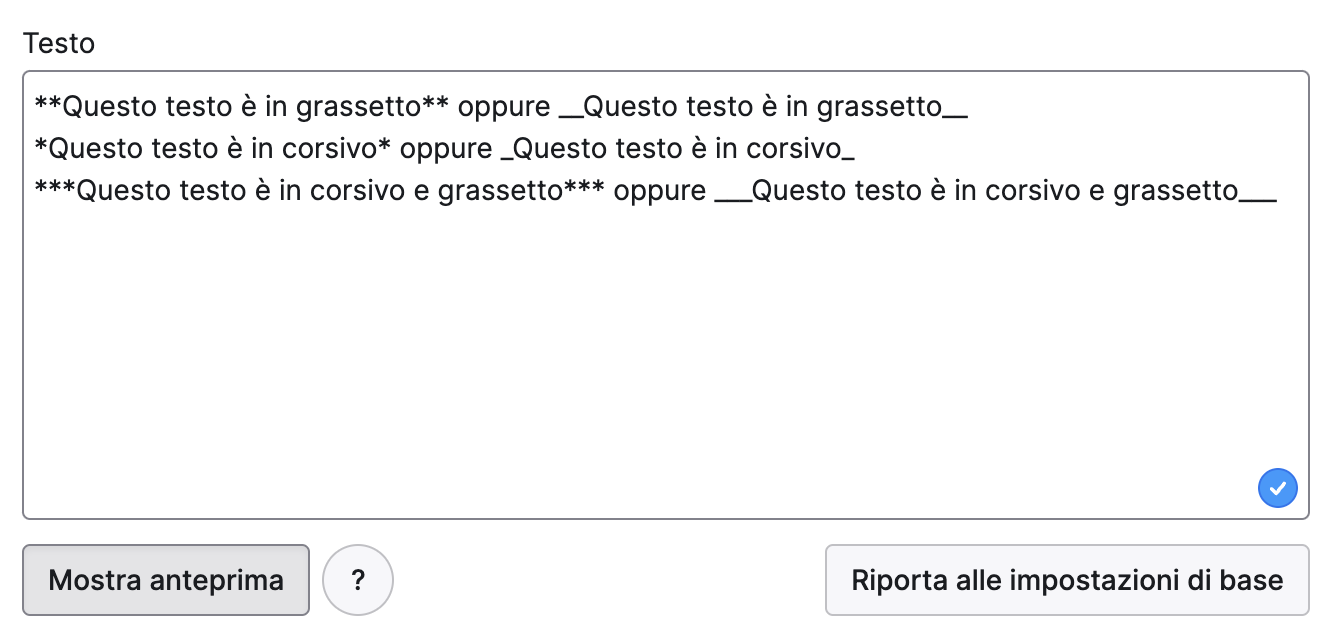Click 'grassetto__' at end of first line
1328x630 pixels.
coord(893,106)
